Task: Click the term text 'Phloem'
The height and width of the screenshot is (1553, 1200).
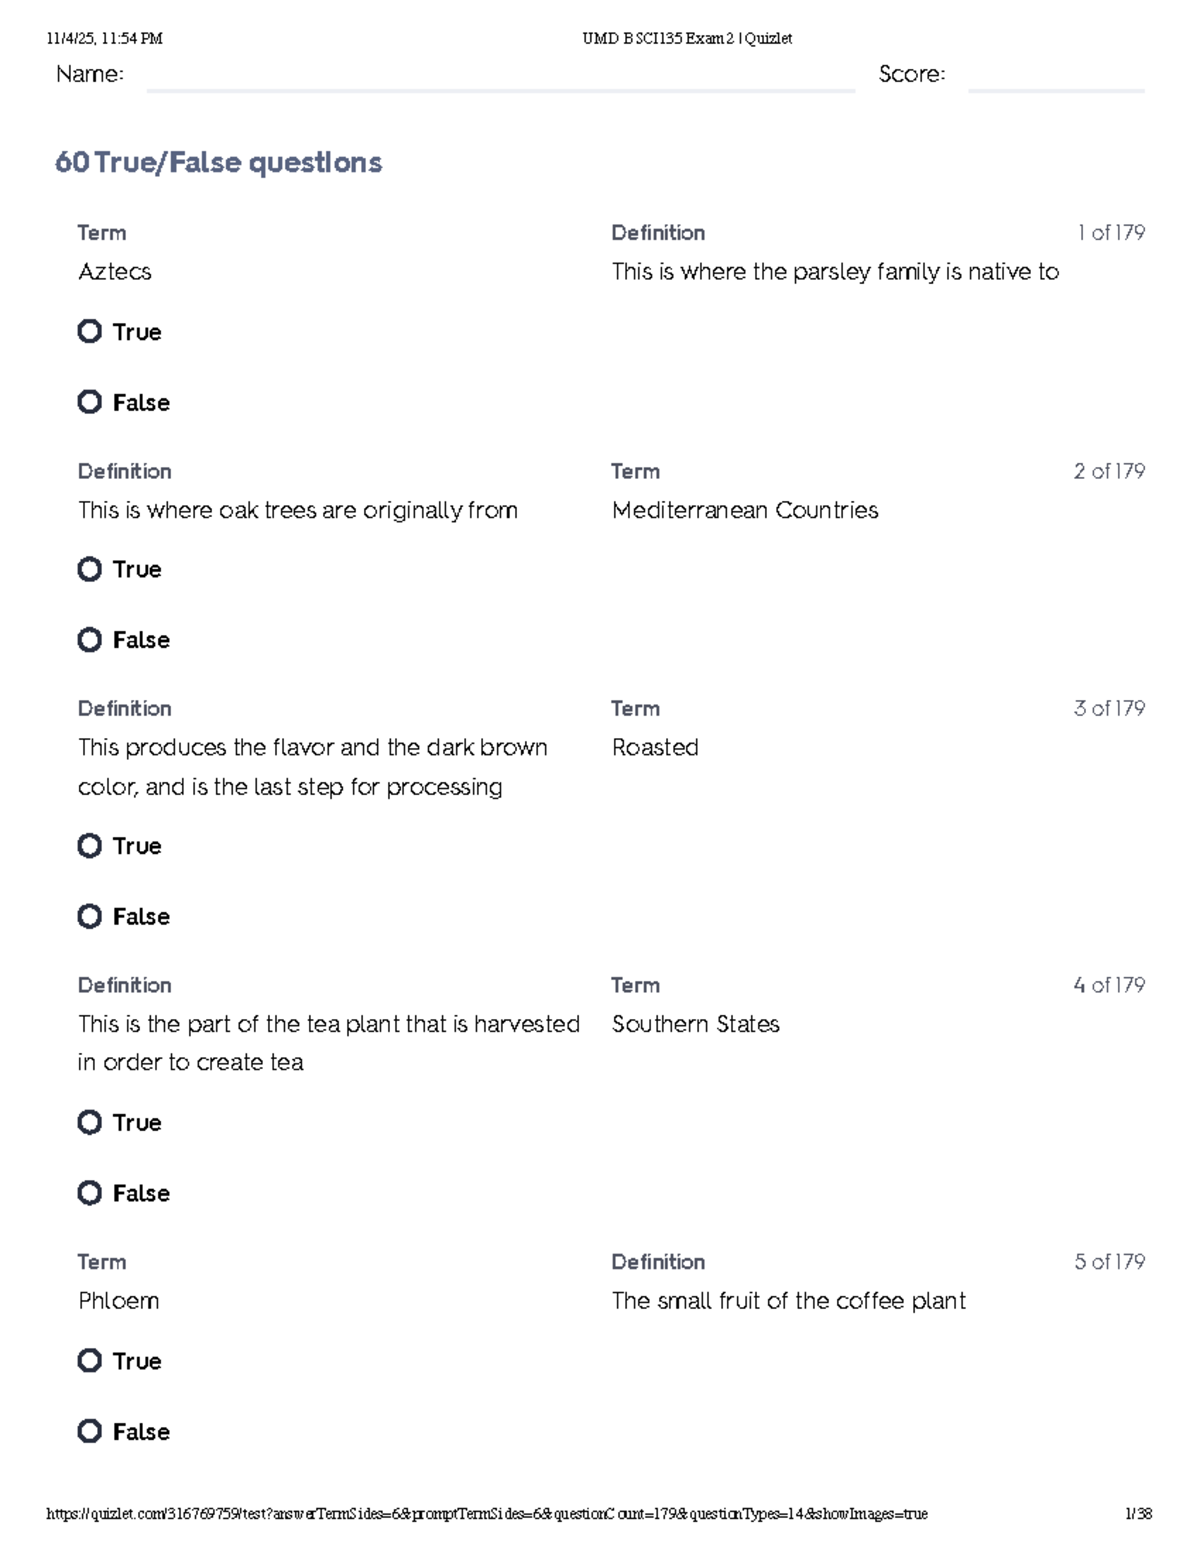Action: tap(119, 1301)
